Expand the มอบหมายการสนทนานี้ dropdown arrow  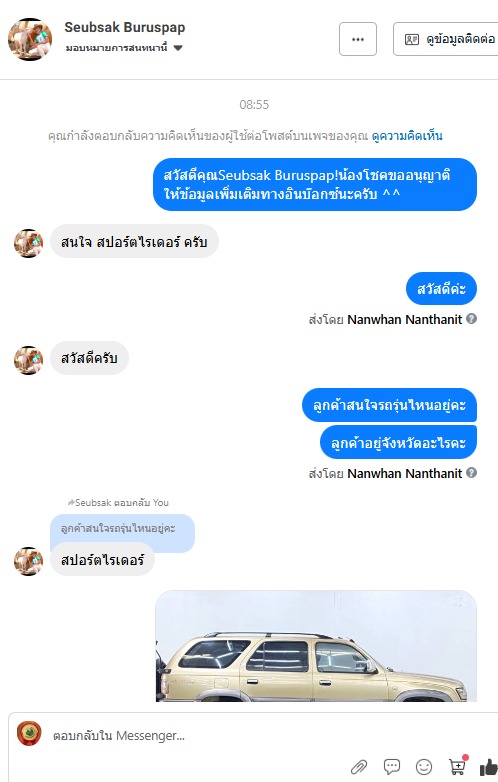[178, 48]
